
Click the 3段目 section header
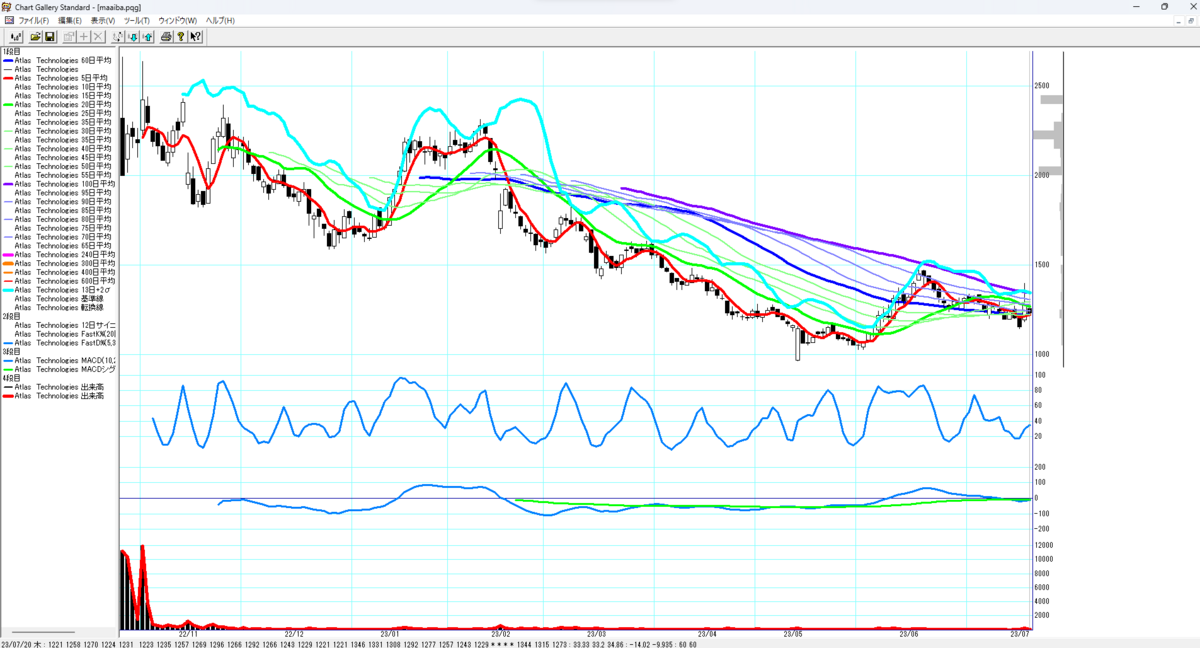(10, 352)
